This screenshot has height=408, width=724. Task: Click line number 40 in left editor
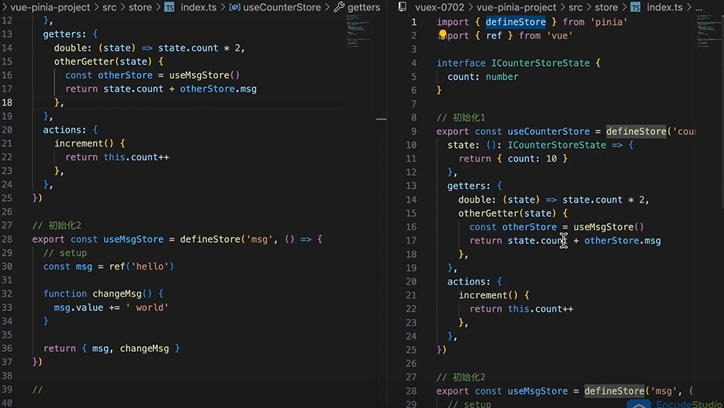(x=7, y=403)
